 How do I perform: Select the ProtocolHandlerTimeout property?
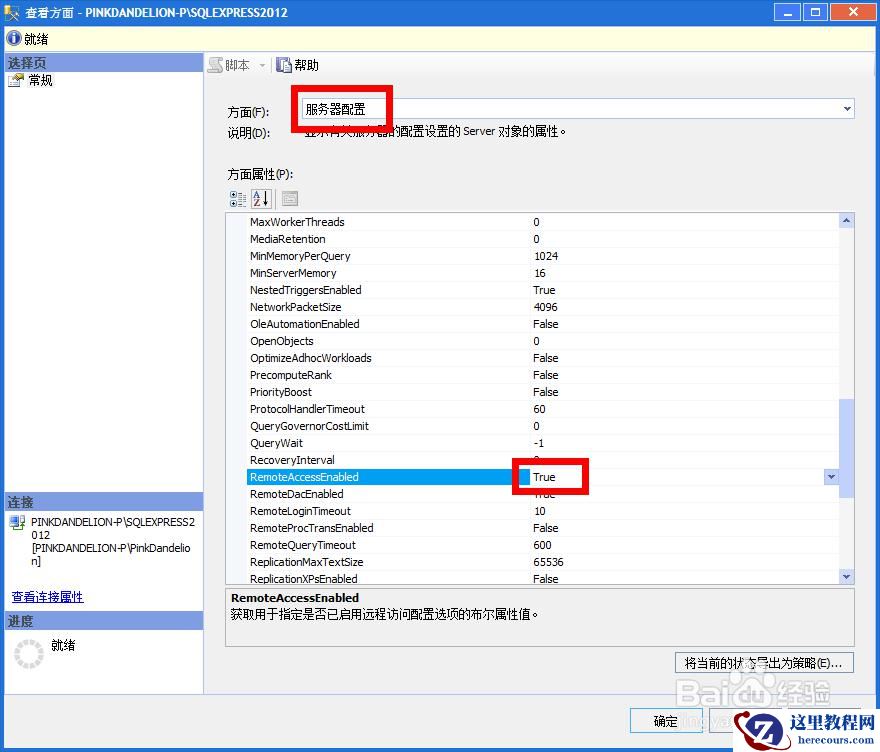307,409
